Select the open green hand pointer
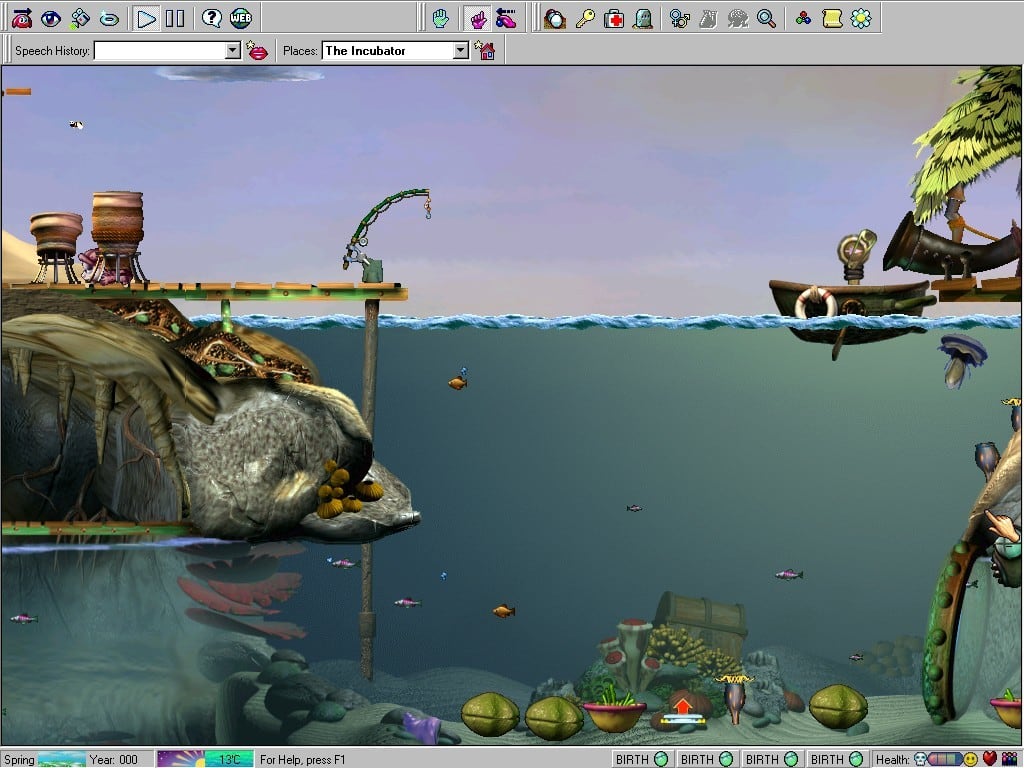 440,18
